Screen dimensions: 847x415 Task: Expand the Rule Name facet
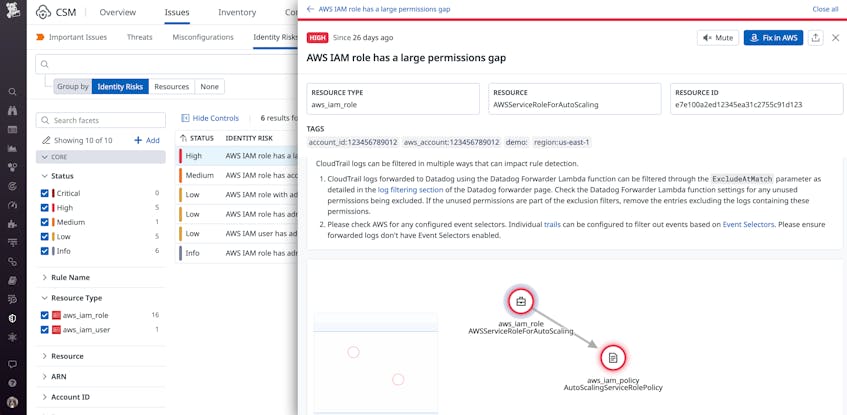coord(66,277)
